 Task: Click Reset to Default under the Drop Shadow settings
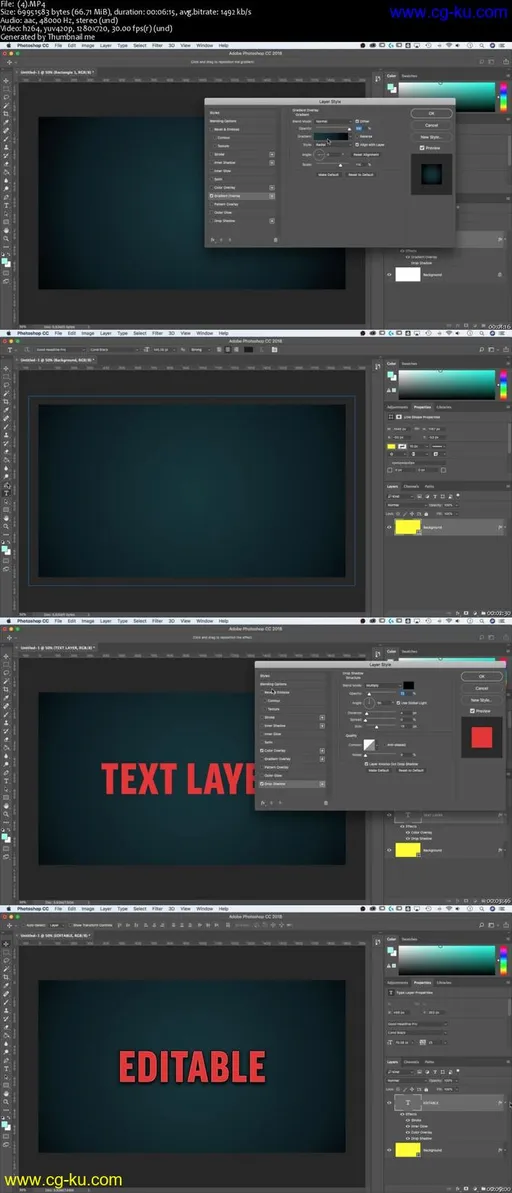pyautogui.click(x=412, y=770)
